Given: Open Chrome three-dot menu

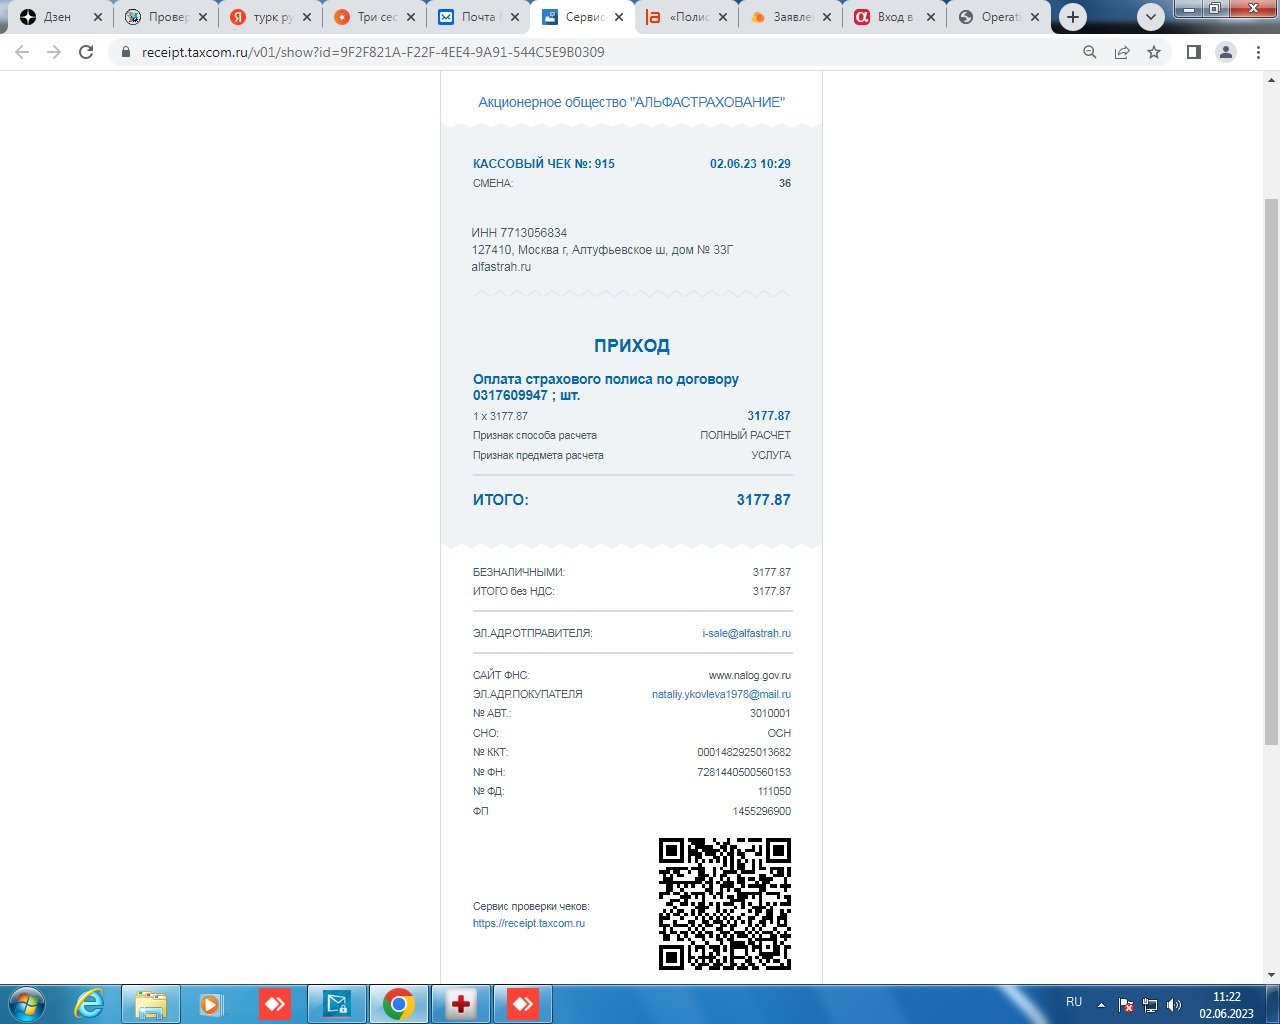Looking at the screenshot, I should tap(1258, 52).
